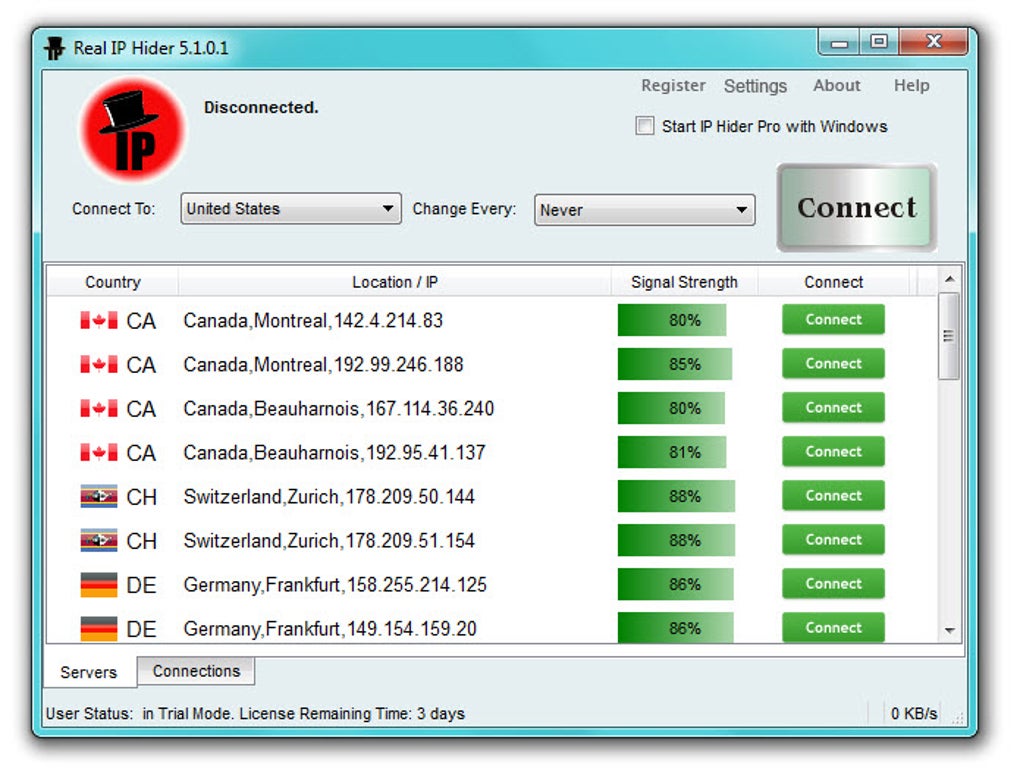Connect to Montreal server 192.99.246.188
This screenshot has height=775, width=1020.
pyautogui.click(x=833, y=364)
